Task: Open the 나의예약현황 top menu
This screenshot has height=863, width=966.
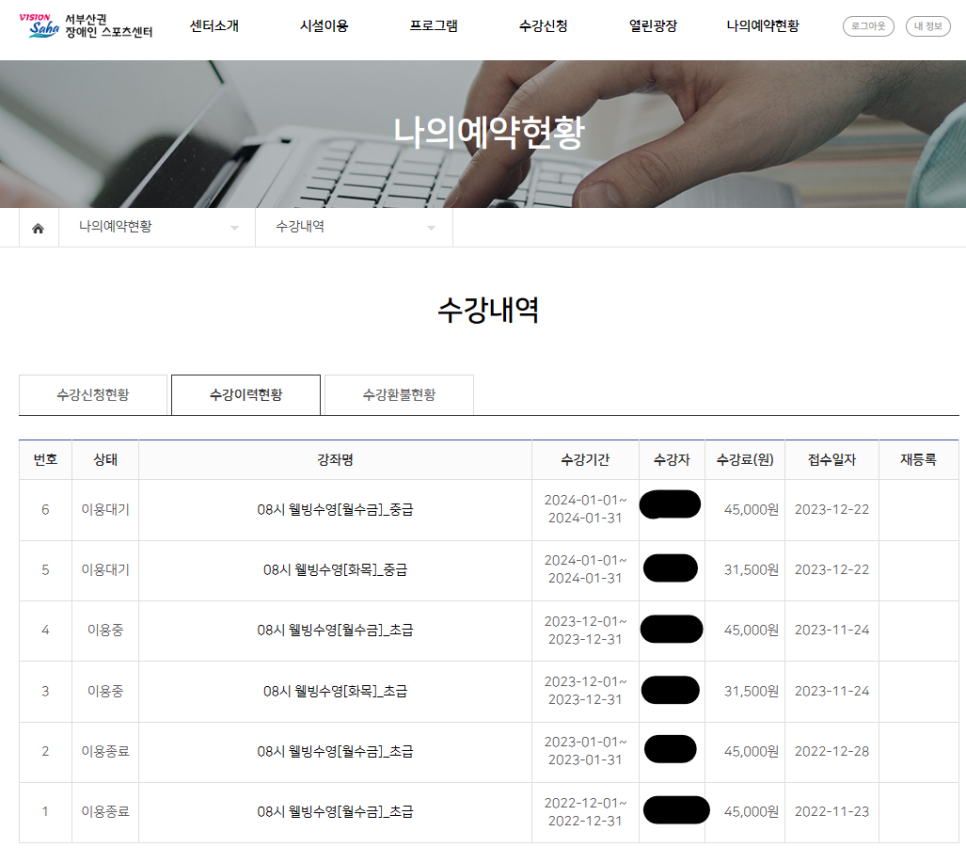Action: tap(763, 26)
